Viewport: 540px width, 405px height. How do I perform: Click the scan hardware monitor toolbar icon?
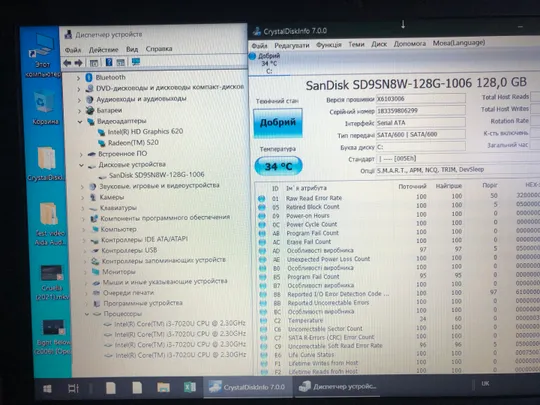(136, 62)
